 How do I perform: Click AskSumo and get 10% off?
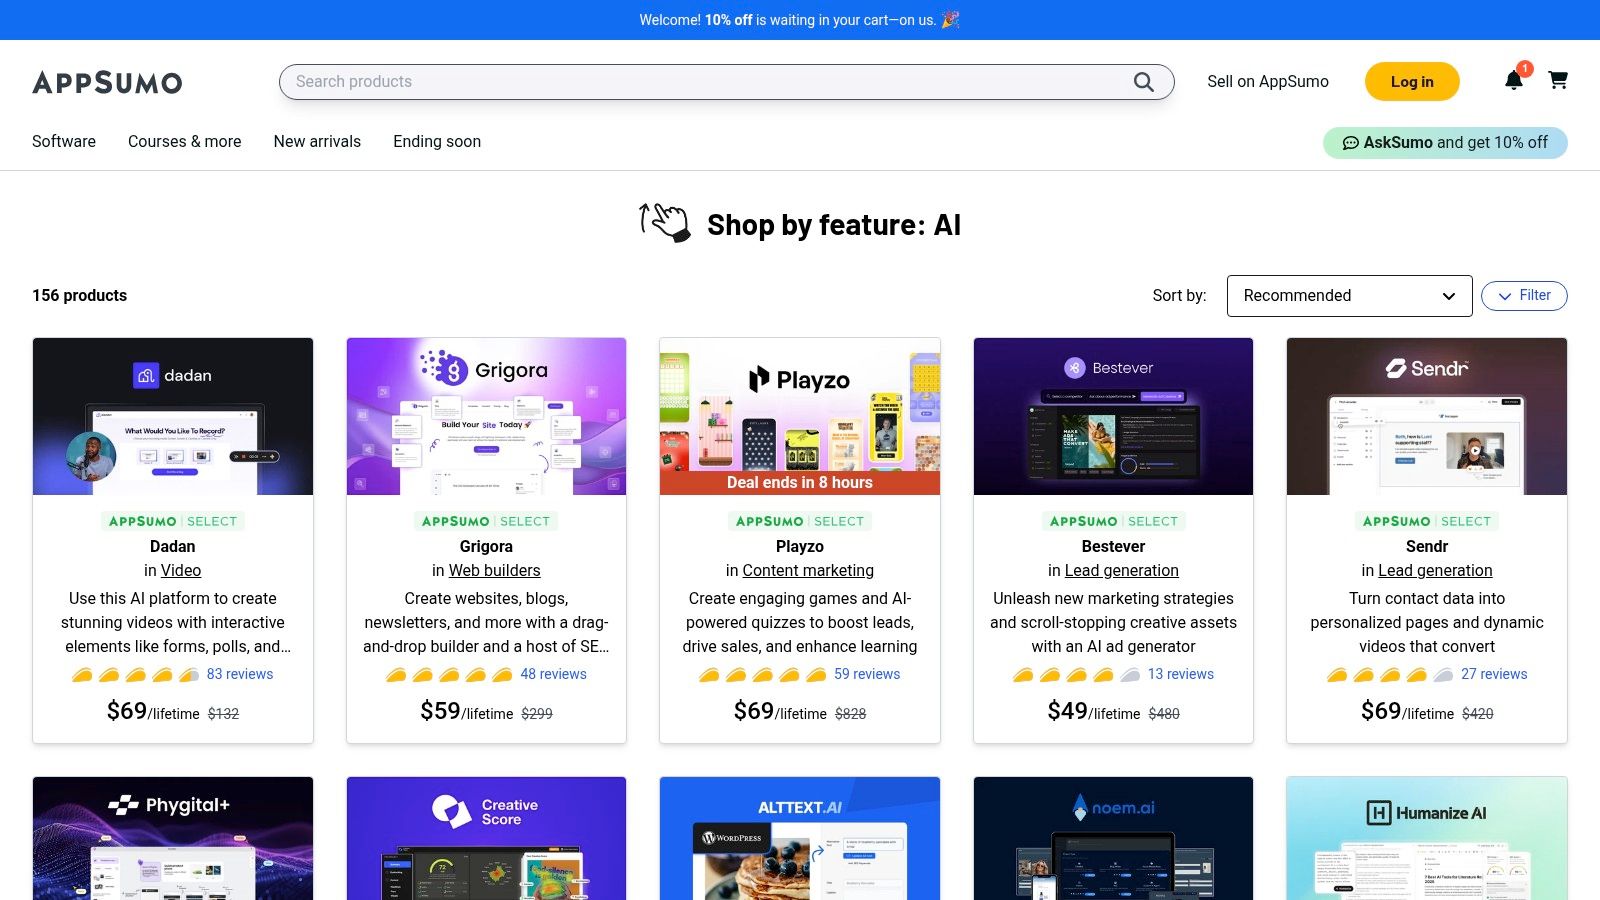pyautogui.click(x=1445, y=143)
